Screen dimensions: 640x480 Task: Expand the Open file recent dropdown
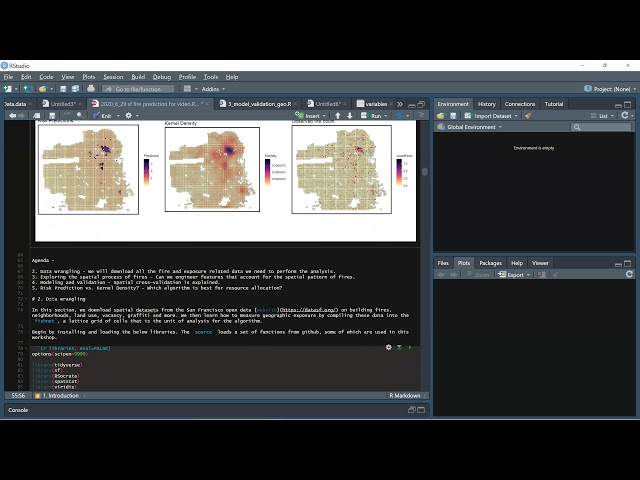[51, 89]
